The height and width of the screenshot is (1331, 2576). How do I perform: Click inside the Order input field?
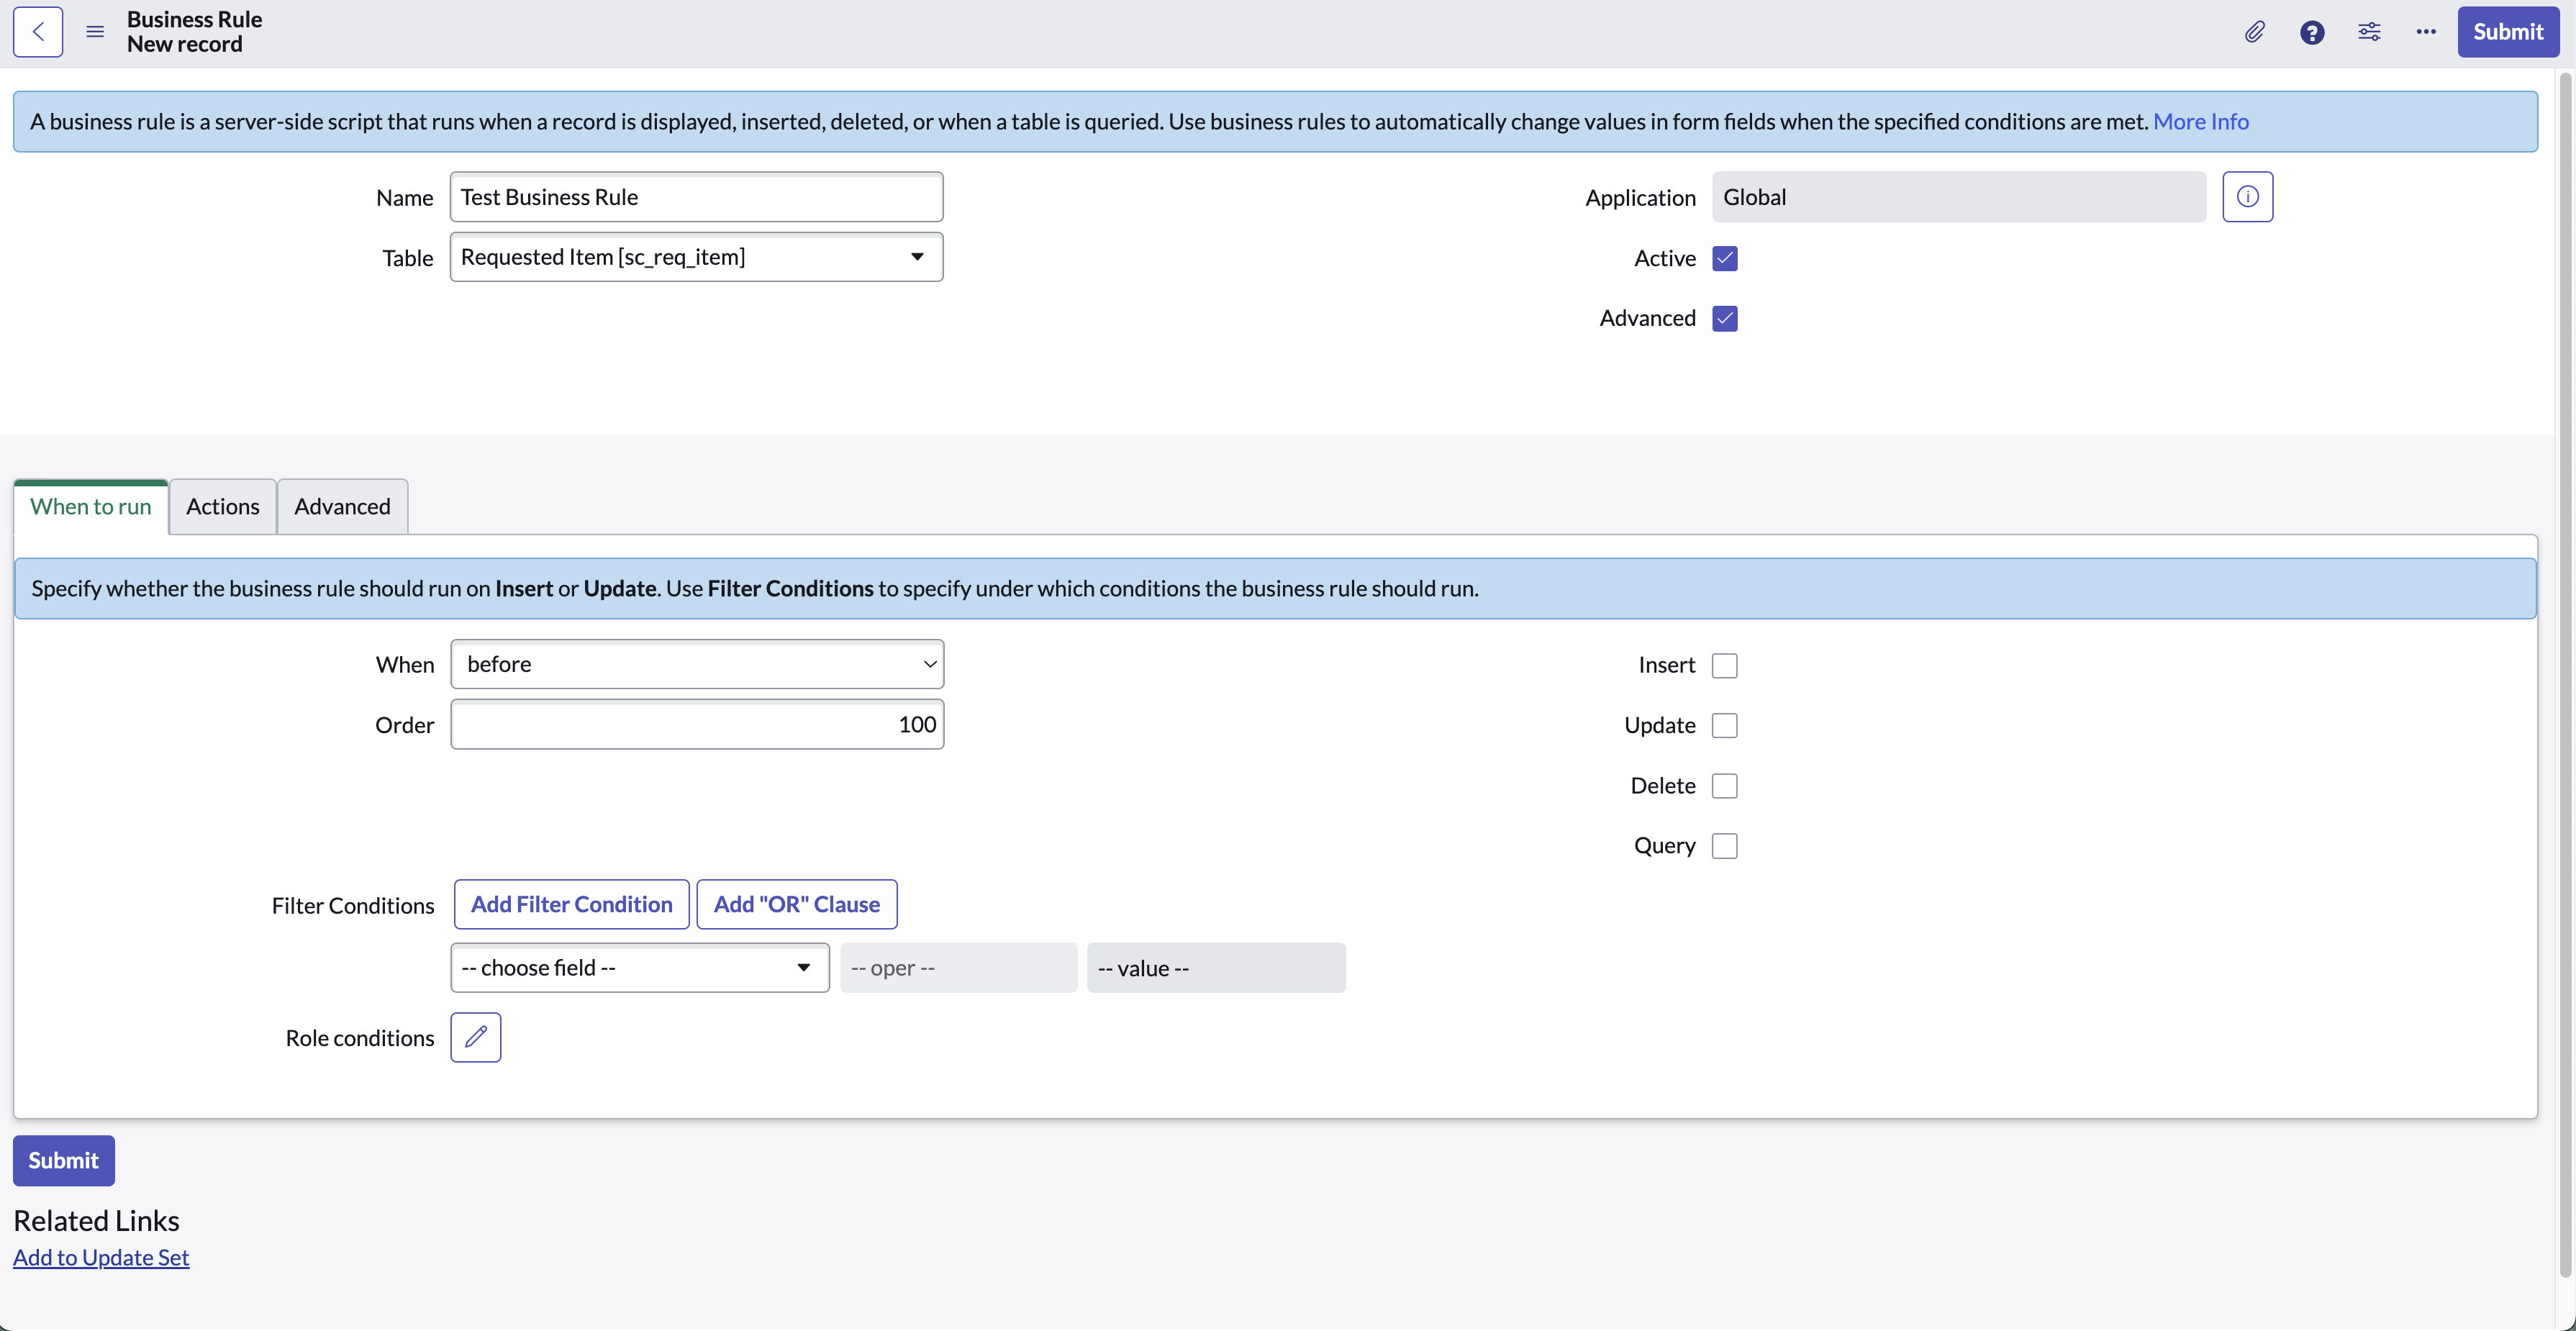click(x=697, y=724)
